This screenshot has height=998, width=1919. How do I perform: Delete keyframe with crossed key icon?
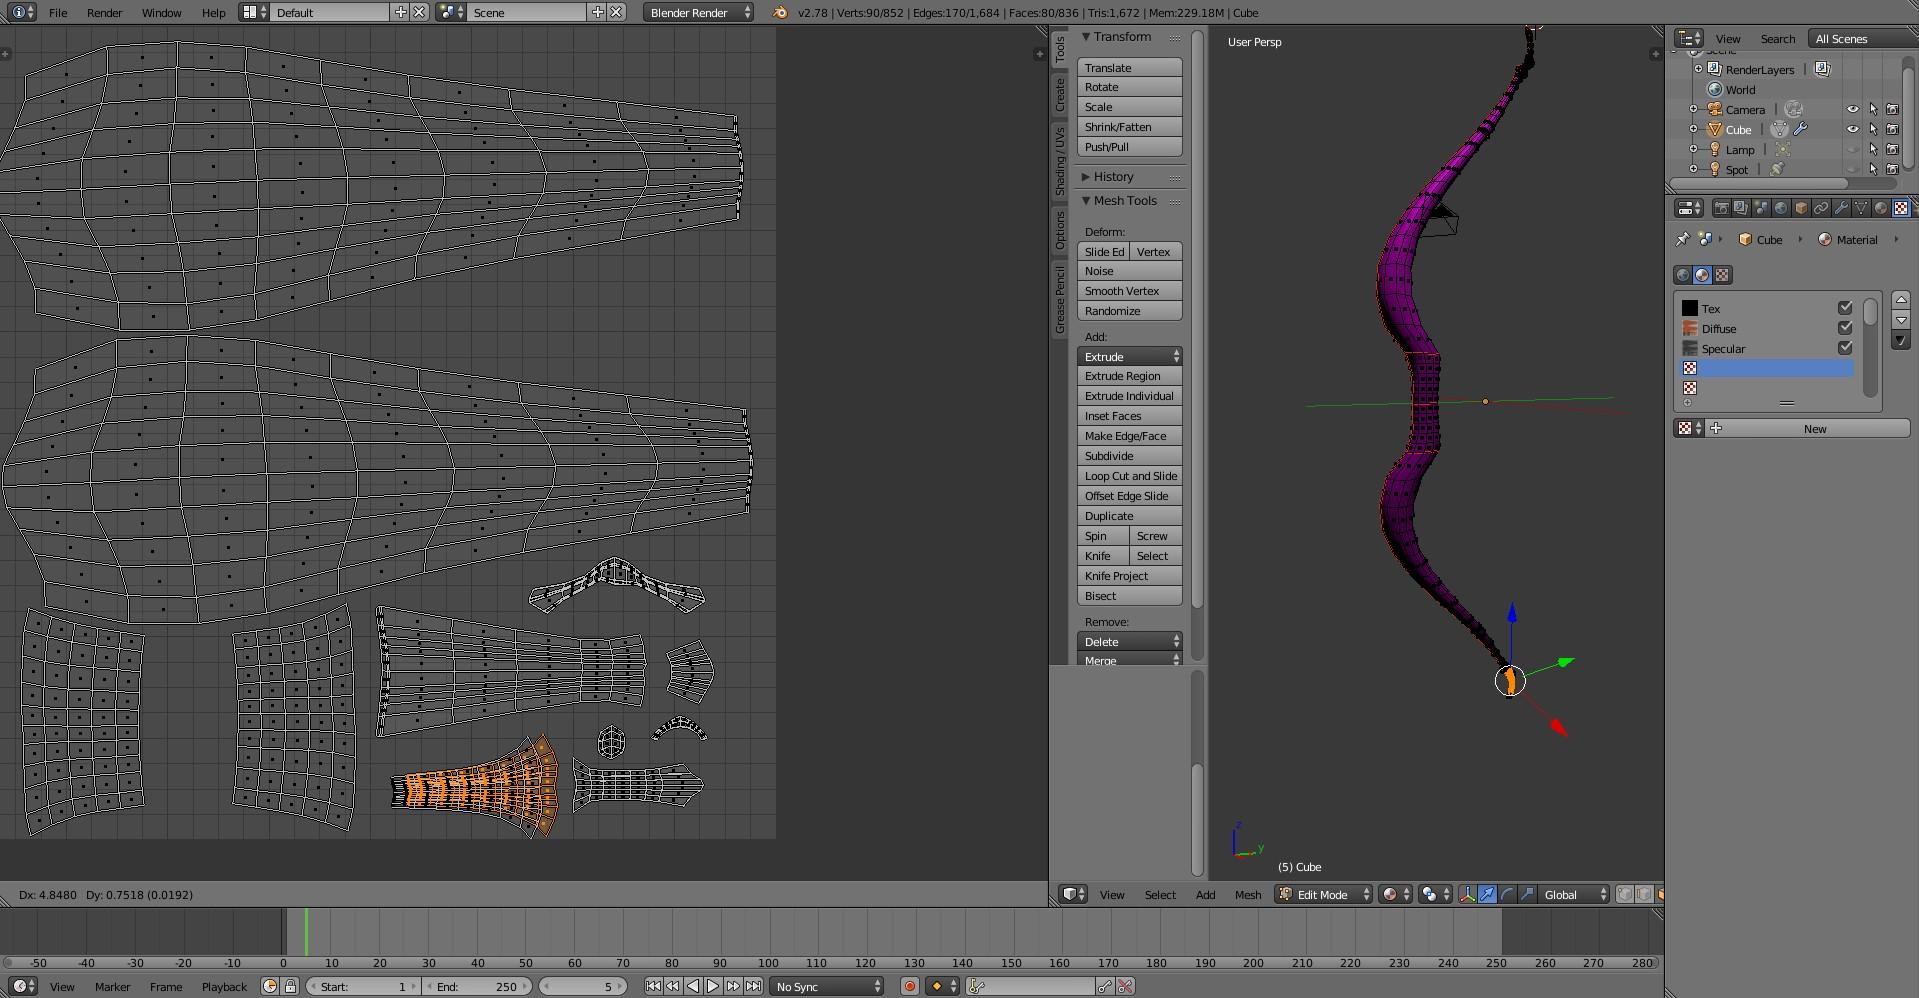(1125, 986)
